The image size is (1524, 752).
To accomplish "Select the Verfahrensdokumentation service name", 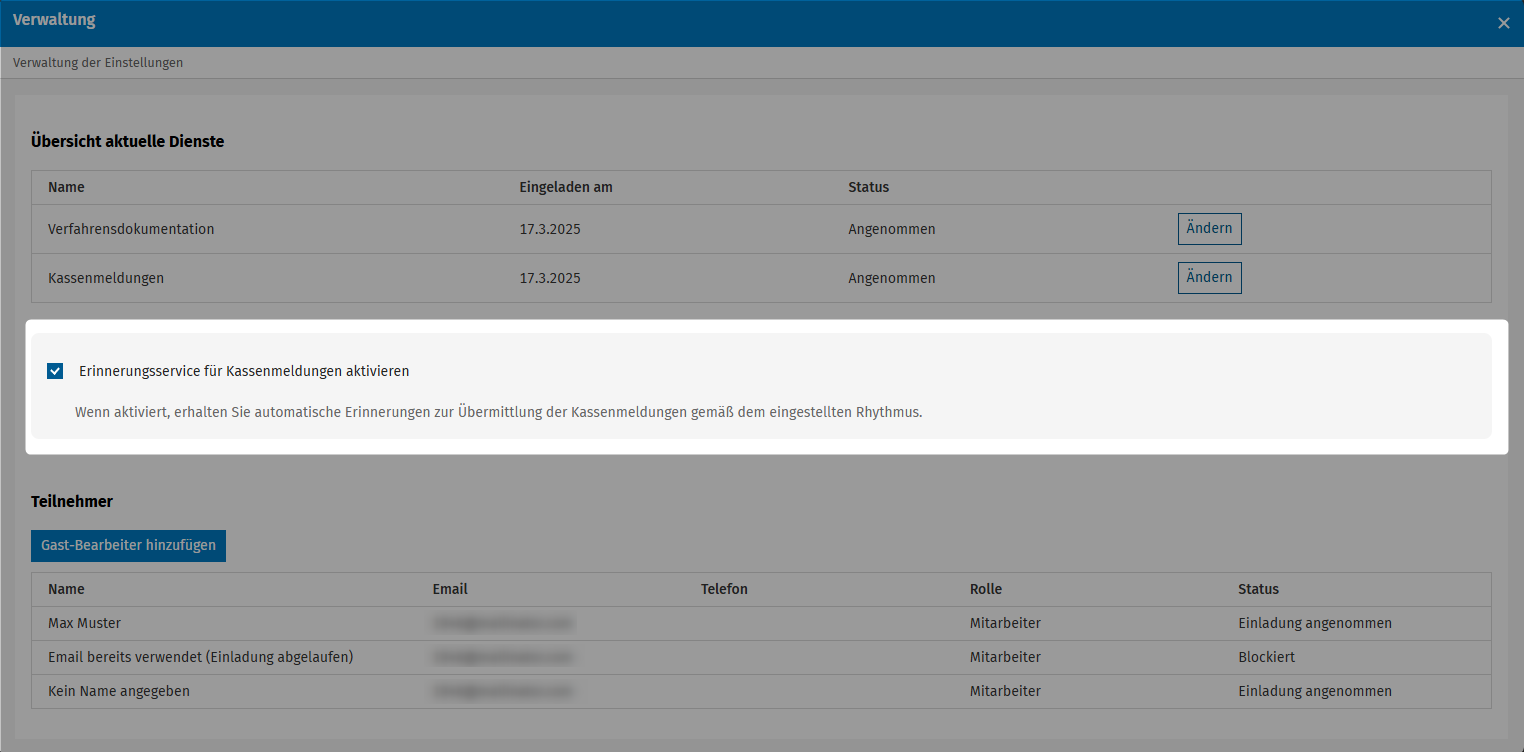I will tap(131, 229).
